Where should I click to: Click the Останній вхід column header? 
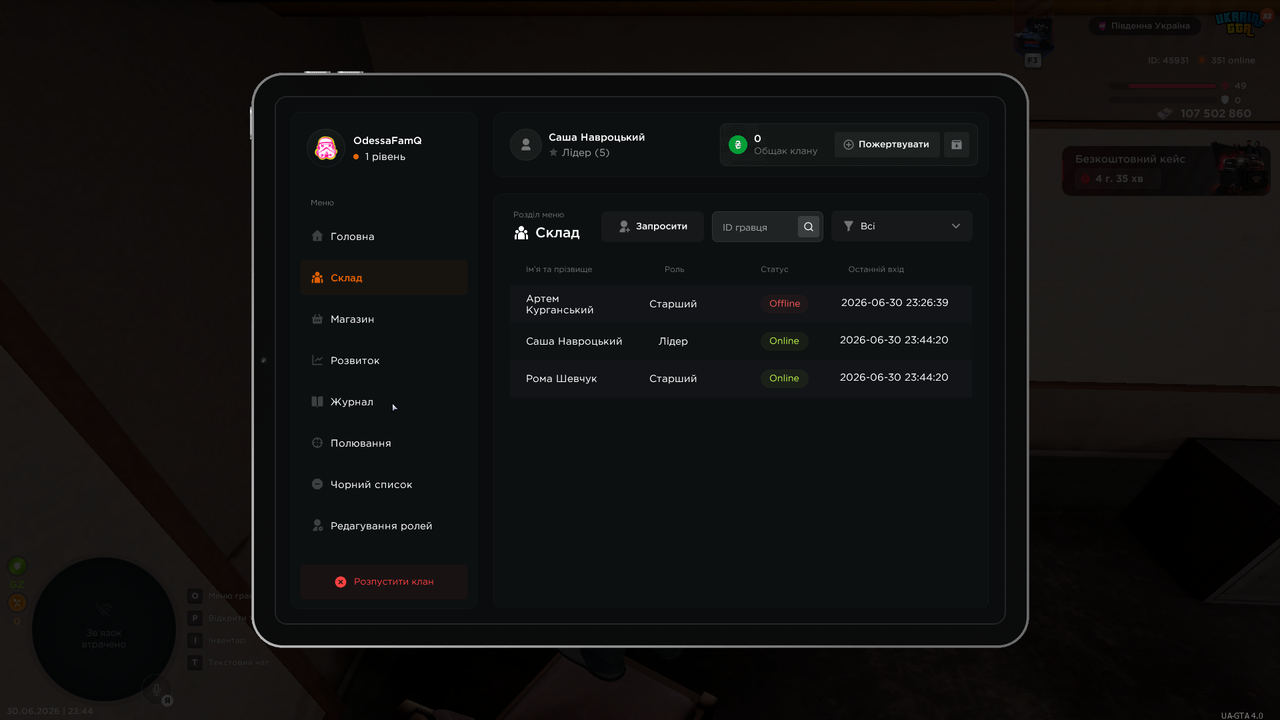coord(876,269)
